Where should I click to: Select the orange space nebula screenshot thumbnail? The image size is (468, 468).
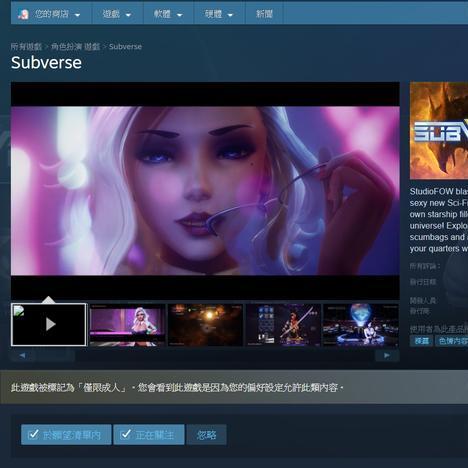(x=205, y=325)
